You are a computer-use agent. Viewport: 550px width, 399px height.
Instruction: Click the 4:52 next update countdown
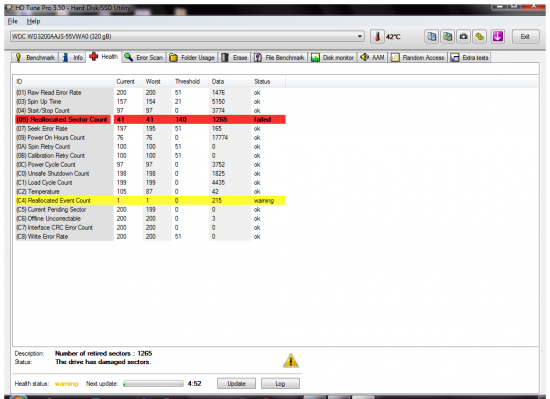click(194, 384)
